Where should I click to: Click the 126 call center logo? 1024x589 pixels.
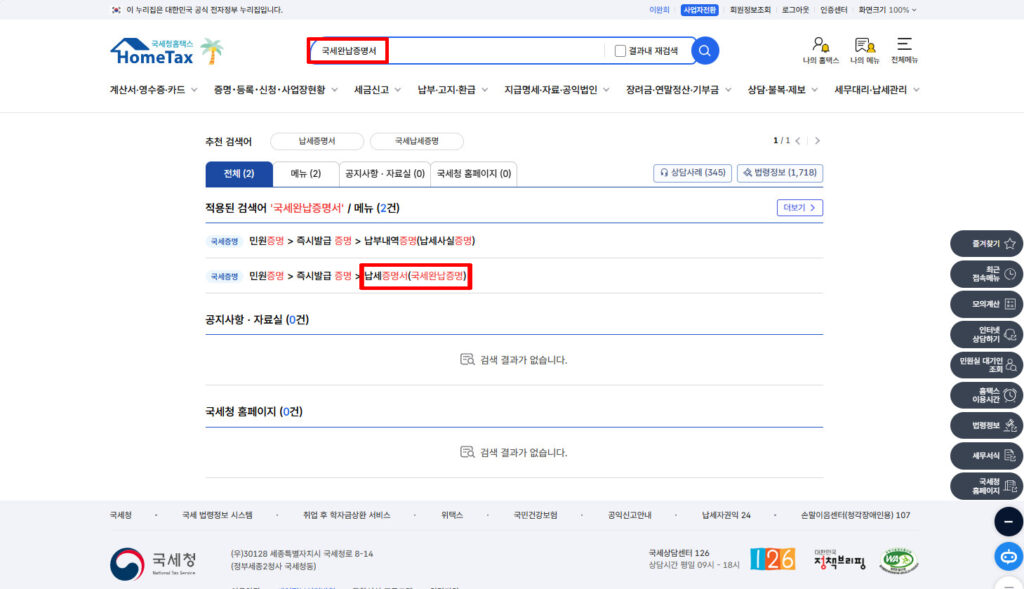coord(773,559)
